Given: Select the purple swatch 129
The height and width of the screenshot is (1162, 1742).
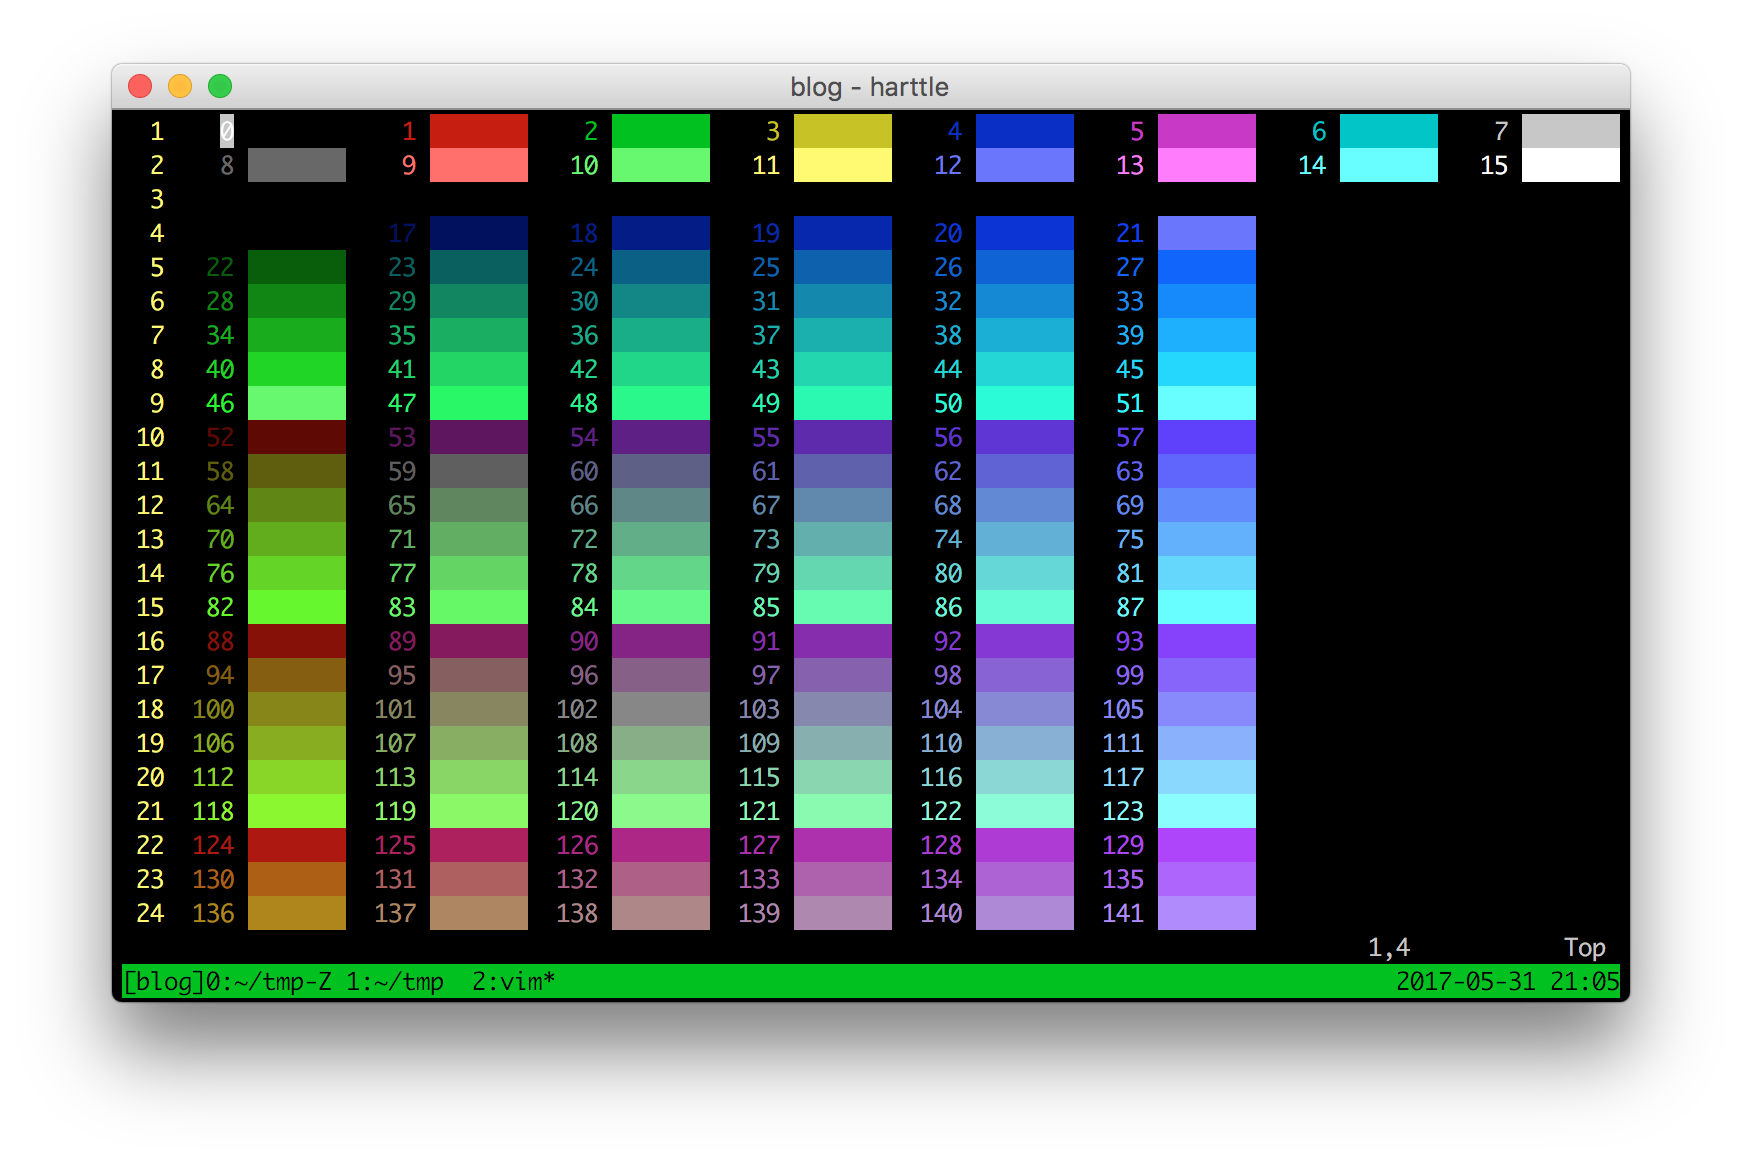Looking at the screenshot, I should 1206,845.
